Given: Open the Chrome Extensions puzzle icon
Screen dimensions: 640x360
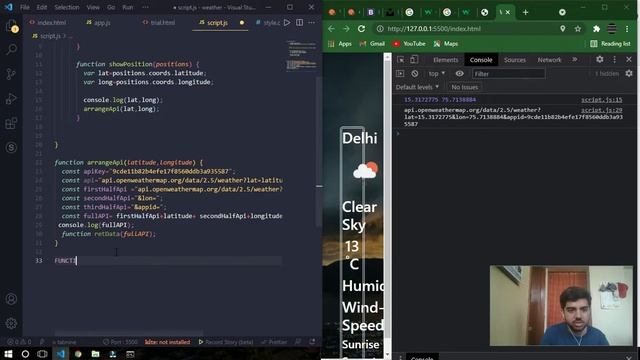Looking at the screenshot, I should point(596,29).
